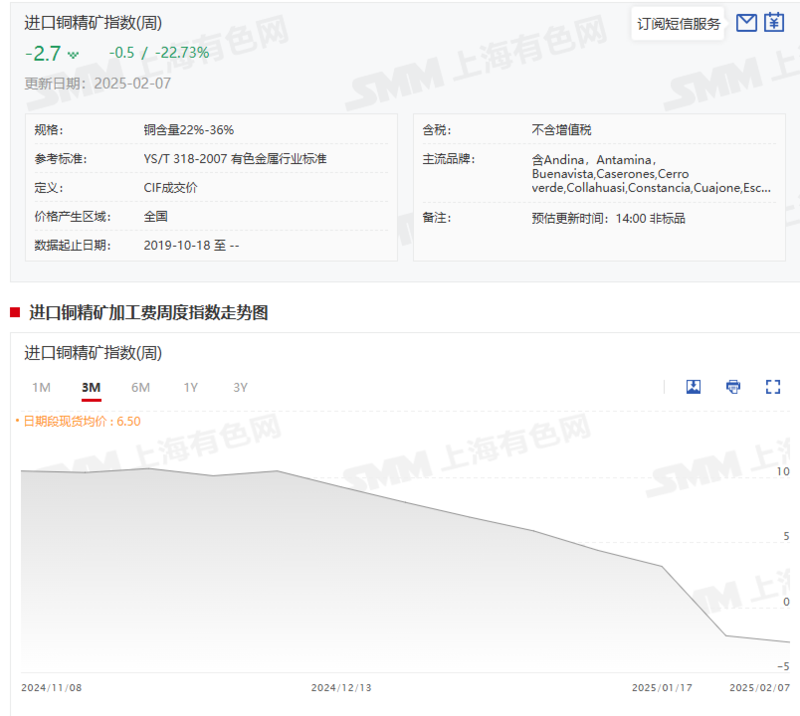Screen dimensions: 800x716
Task: Click the CIF成交价 definition value
Action: (x=170, y=188)
